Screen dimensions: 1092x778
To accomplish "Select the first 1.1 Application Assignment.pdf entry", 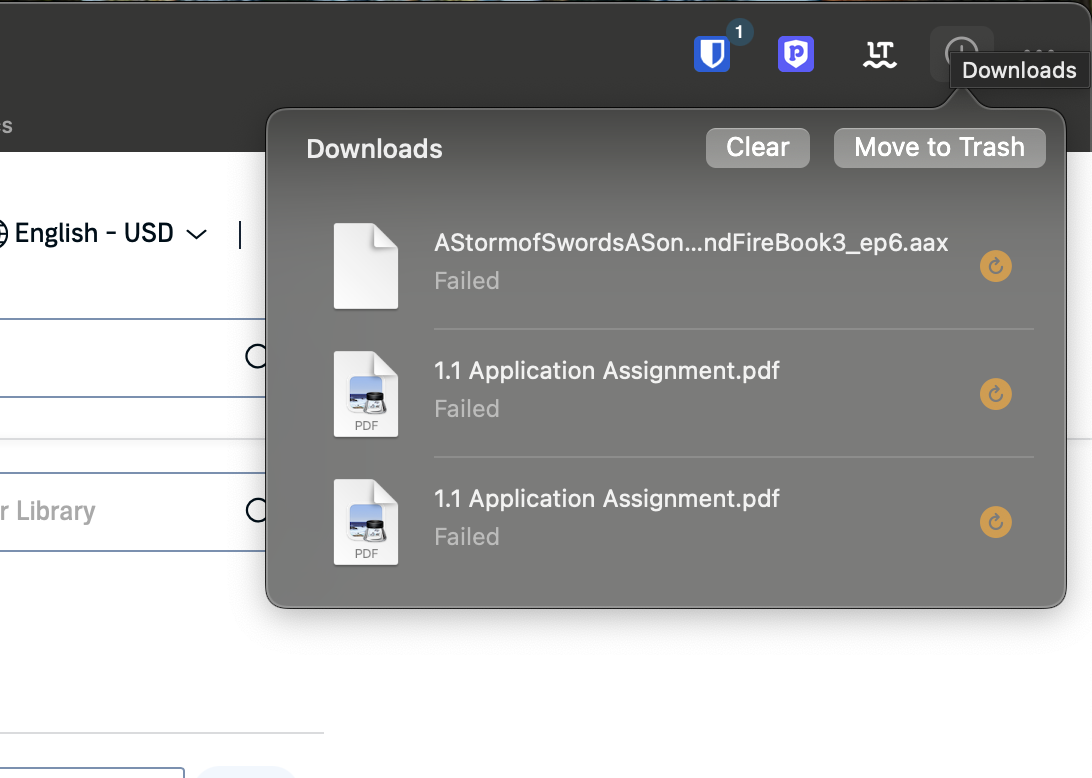I will click(606, 371).
